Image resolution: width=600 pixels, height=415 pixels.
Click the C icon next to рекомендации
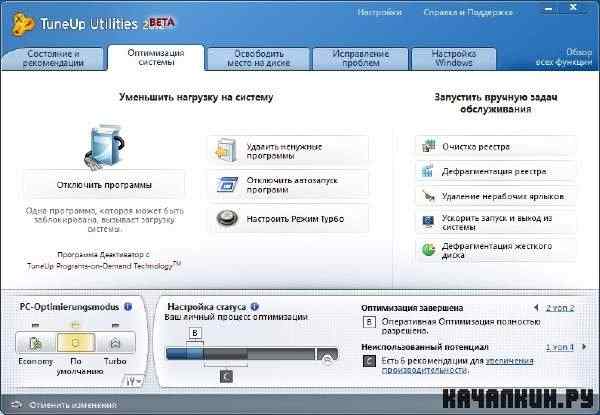pyautogui.click(x=369, y=361)
